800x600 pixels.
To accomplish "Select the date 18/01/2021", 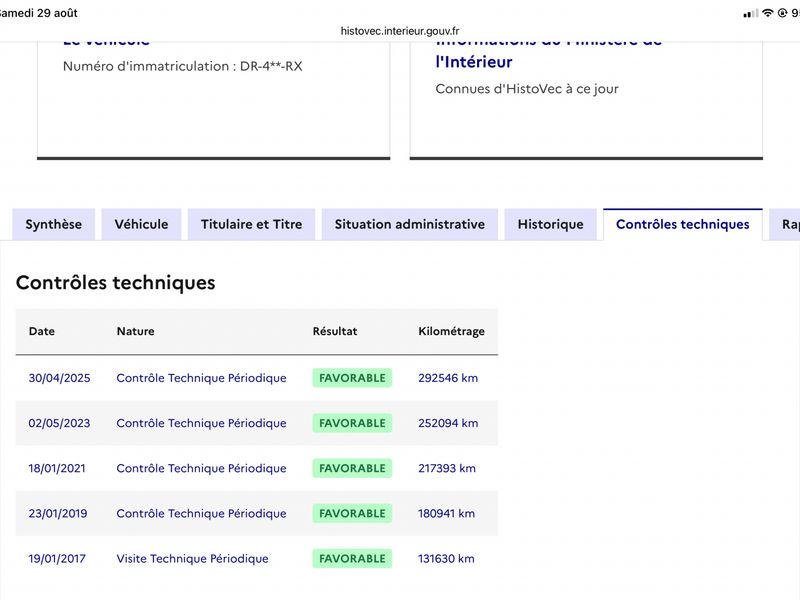I will coord(57,468).
